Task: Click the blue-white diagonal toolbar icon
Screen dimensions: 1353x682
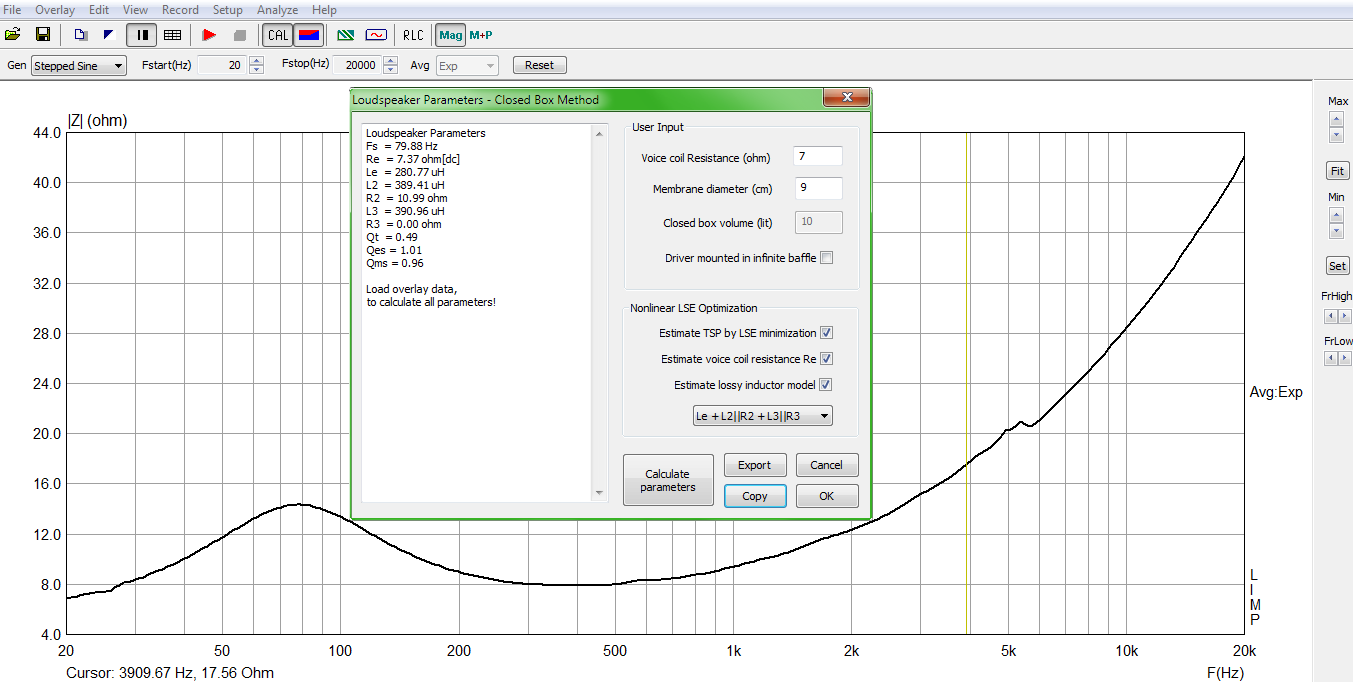Action: pos(109,34)
